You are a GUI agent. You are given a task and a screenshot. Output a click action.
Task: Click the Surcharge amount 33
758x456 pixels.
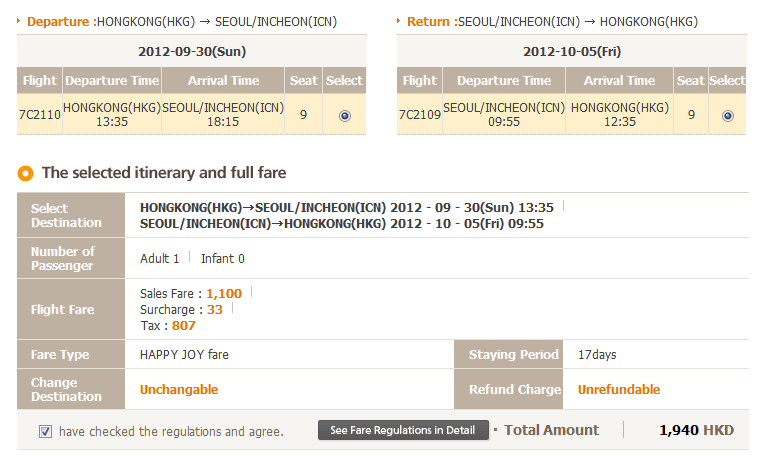[215, 309]
